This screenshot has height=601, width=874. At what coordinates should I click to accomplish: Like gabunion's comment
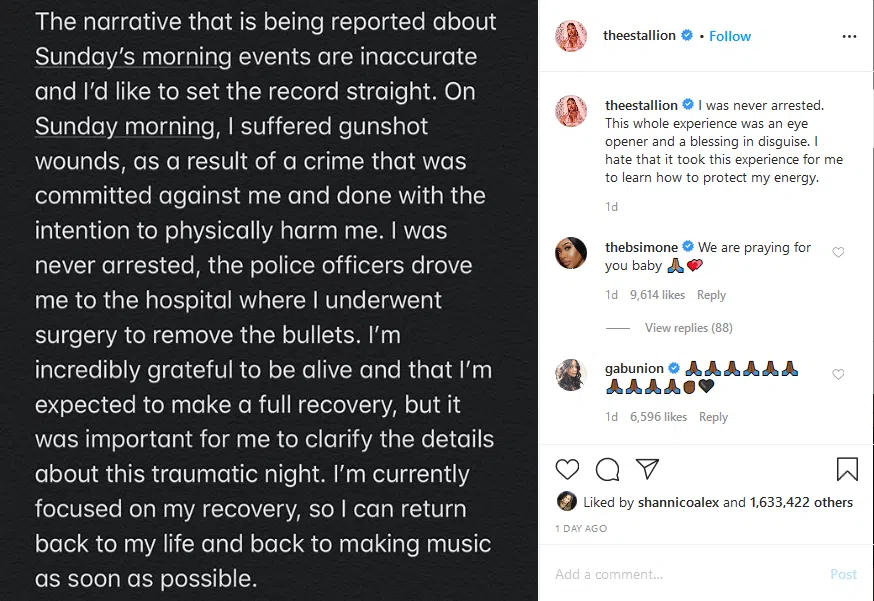[838, 375]
